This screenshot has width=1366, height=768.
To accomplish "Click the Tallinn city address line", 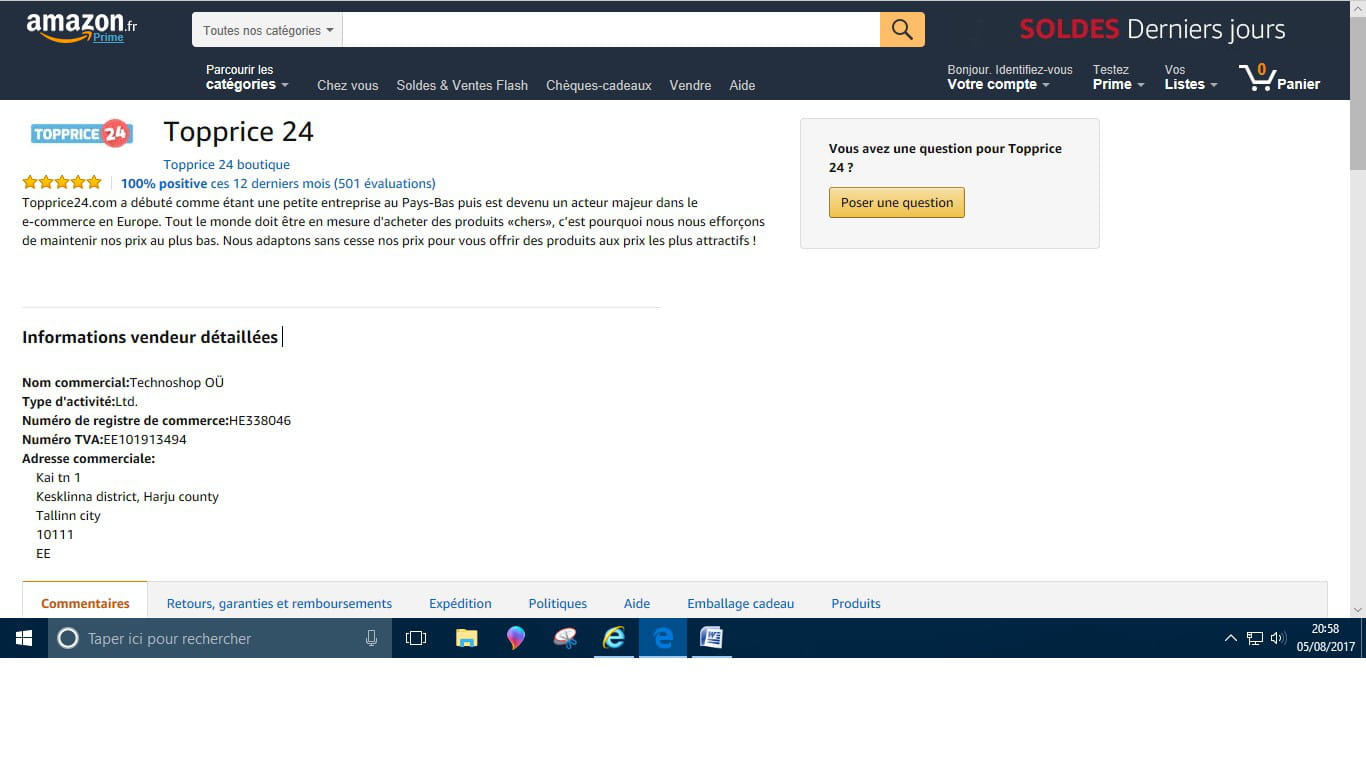I will tap(68, 515).
